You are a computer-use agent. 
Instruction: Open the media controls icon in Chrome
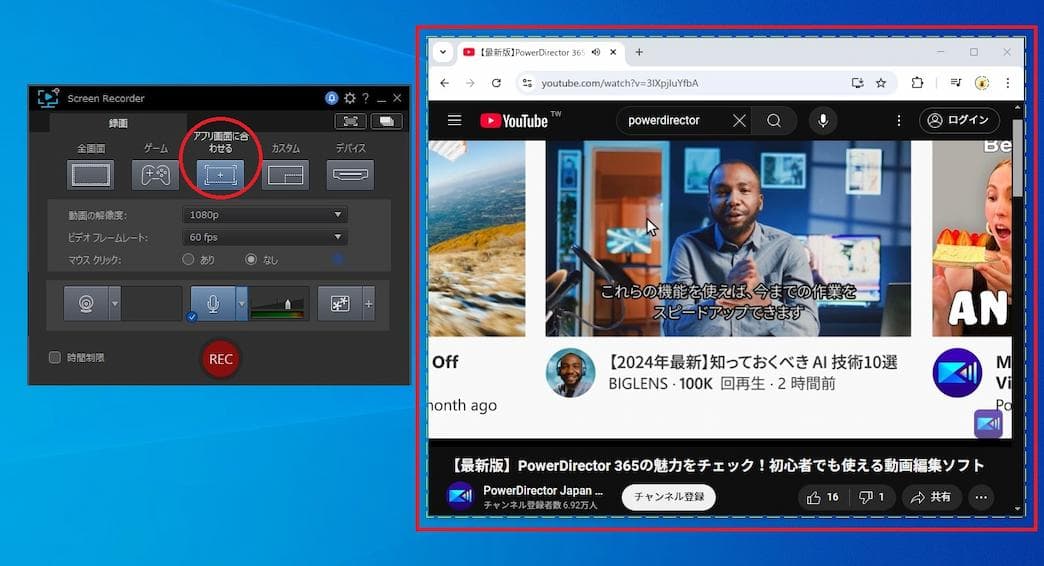pyautogui.click(x=956, y=83)
